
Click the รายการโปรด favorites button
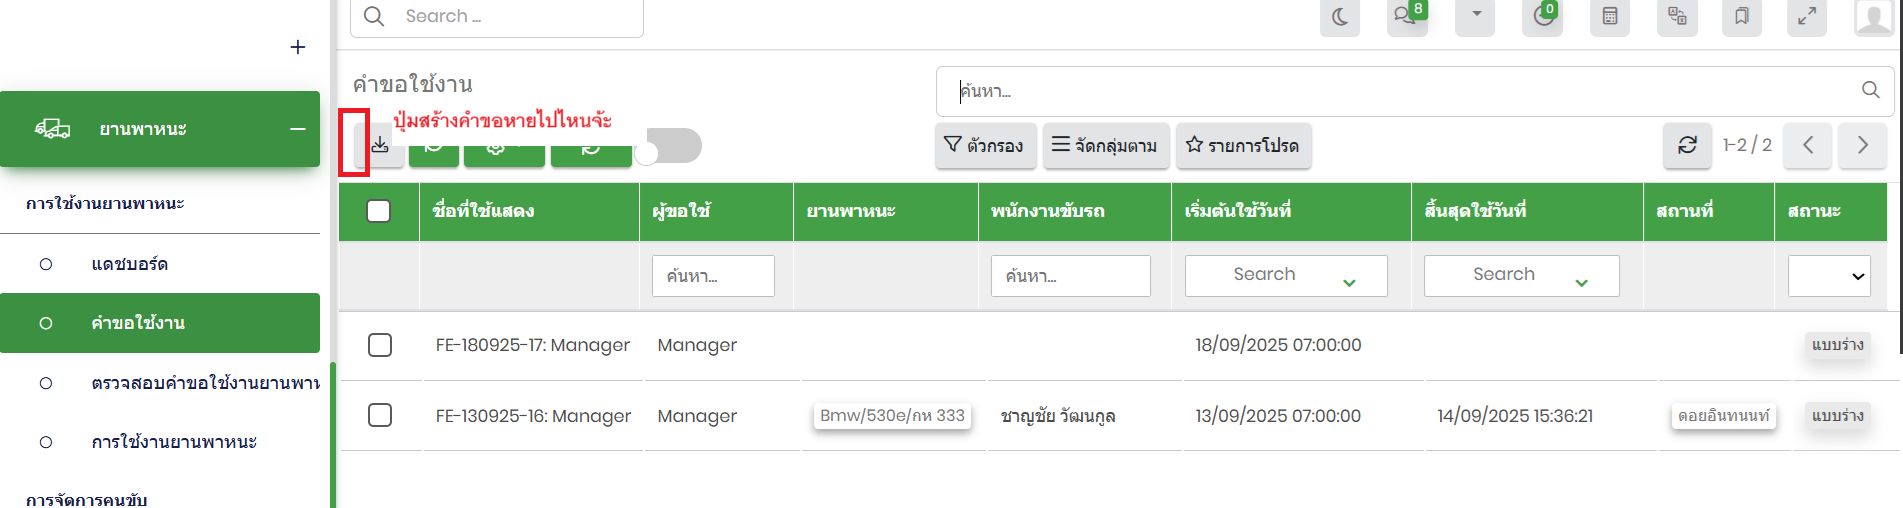(x=1243, y=146)
